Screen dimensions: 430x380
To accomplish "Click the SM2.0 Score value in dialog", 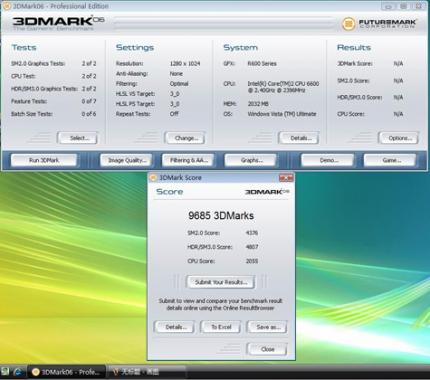I will pos(252,233).
